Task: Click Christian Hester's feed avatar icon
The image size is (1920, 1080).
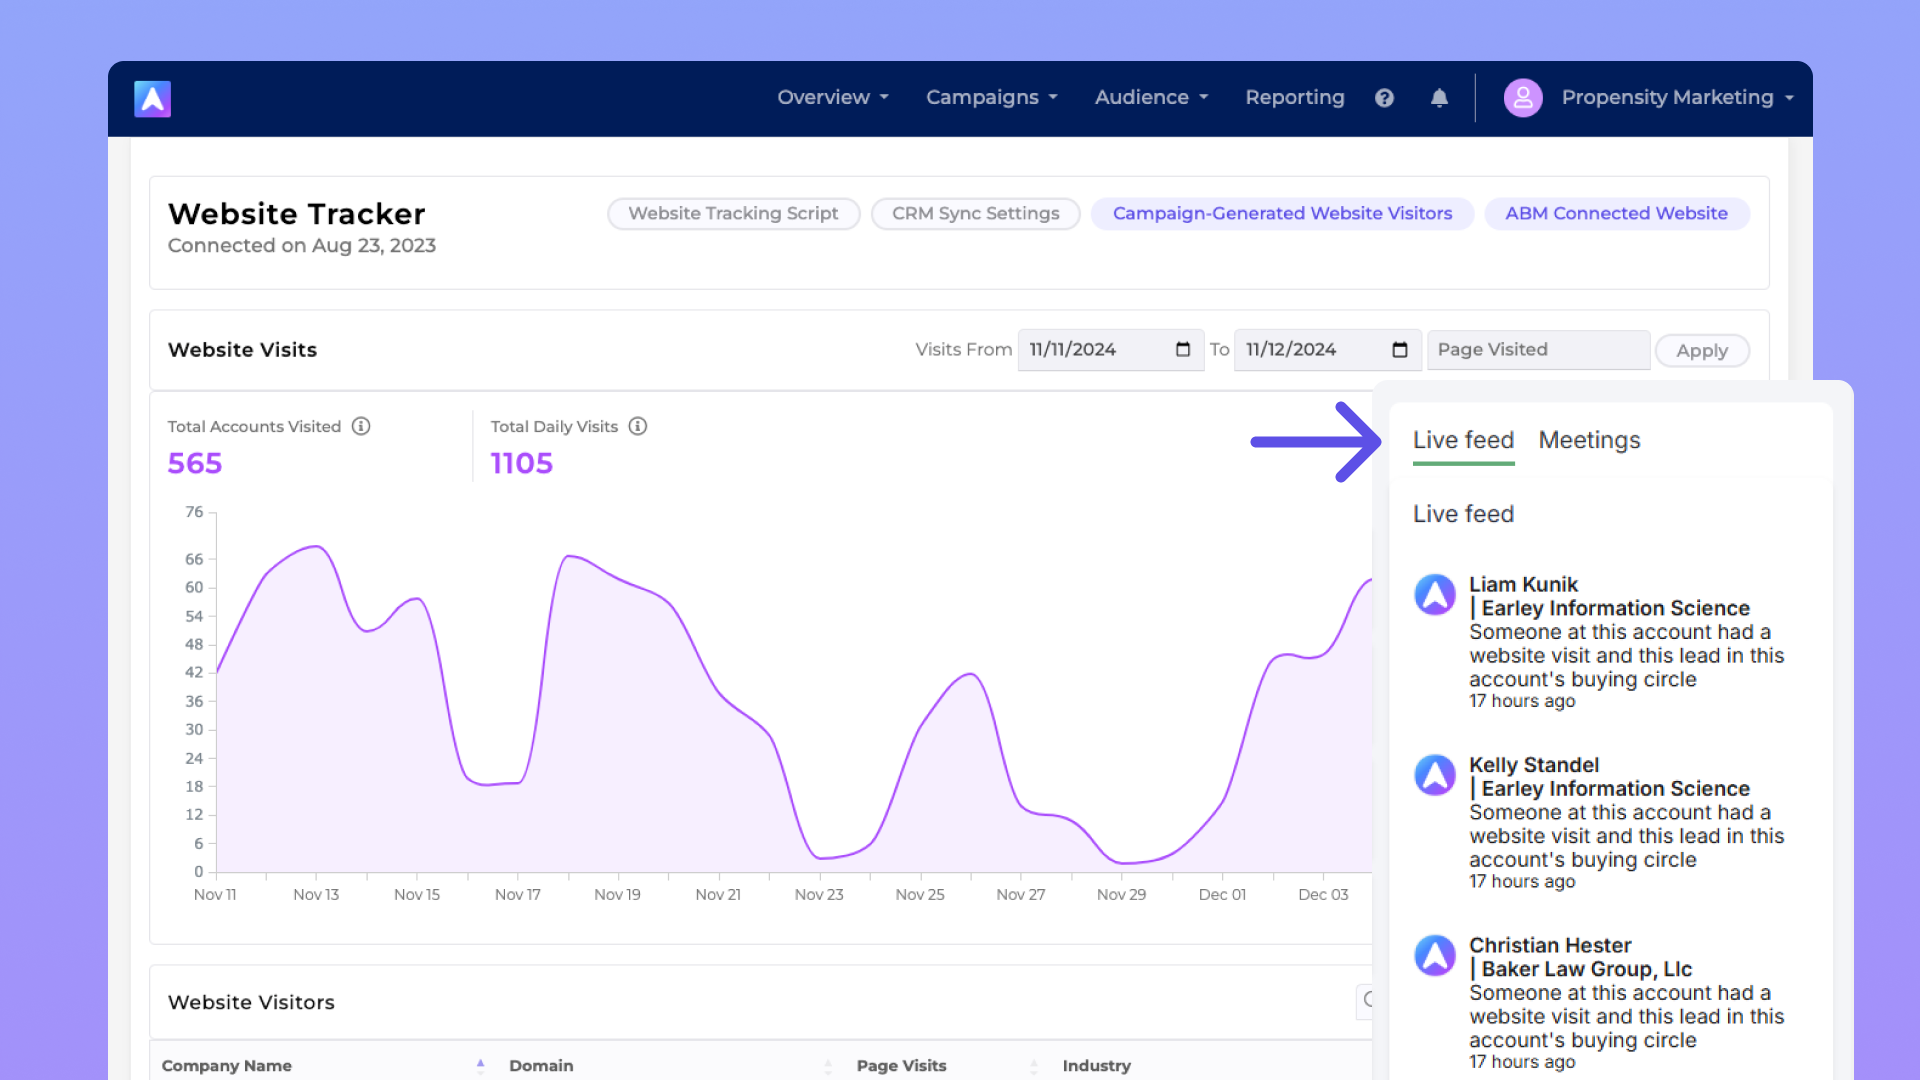Action: [1434, 956]
